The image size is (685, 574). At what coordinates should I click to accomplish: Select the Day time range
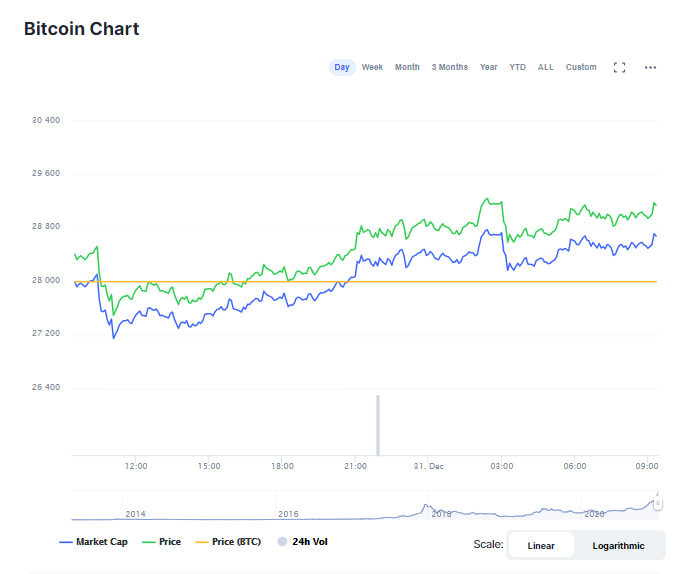(x=342, y=68)
